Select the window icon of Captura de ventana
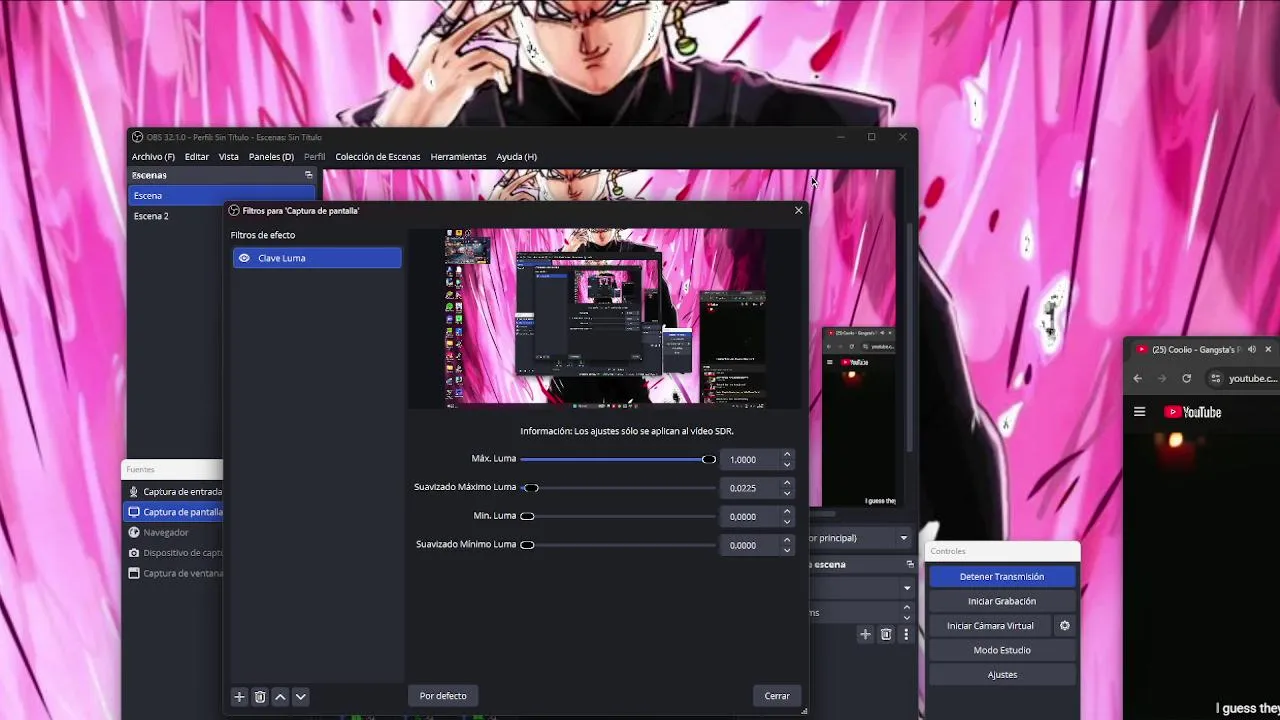Viewport: 1280px width, 720px height. tap(134, 574)
